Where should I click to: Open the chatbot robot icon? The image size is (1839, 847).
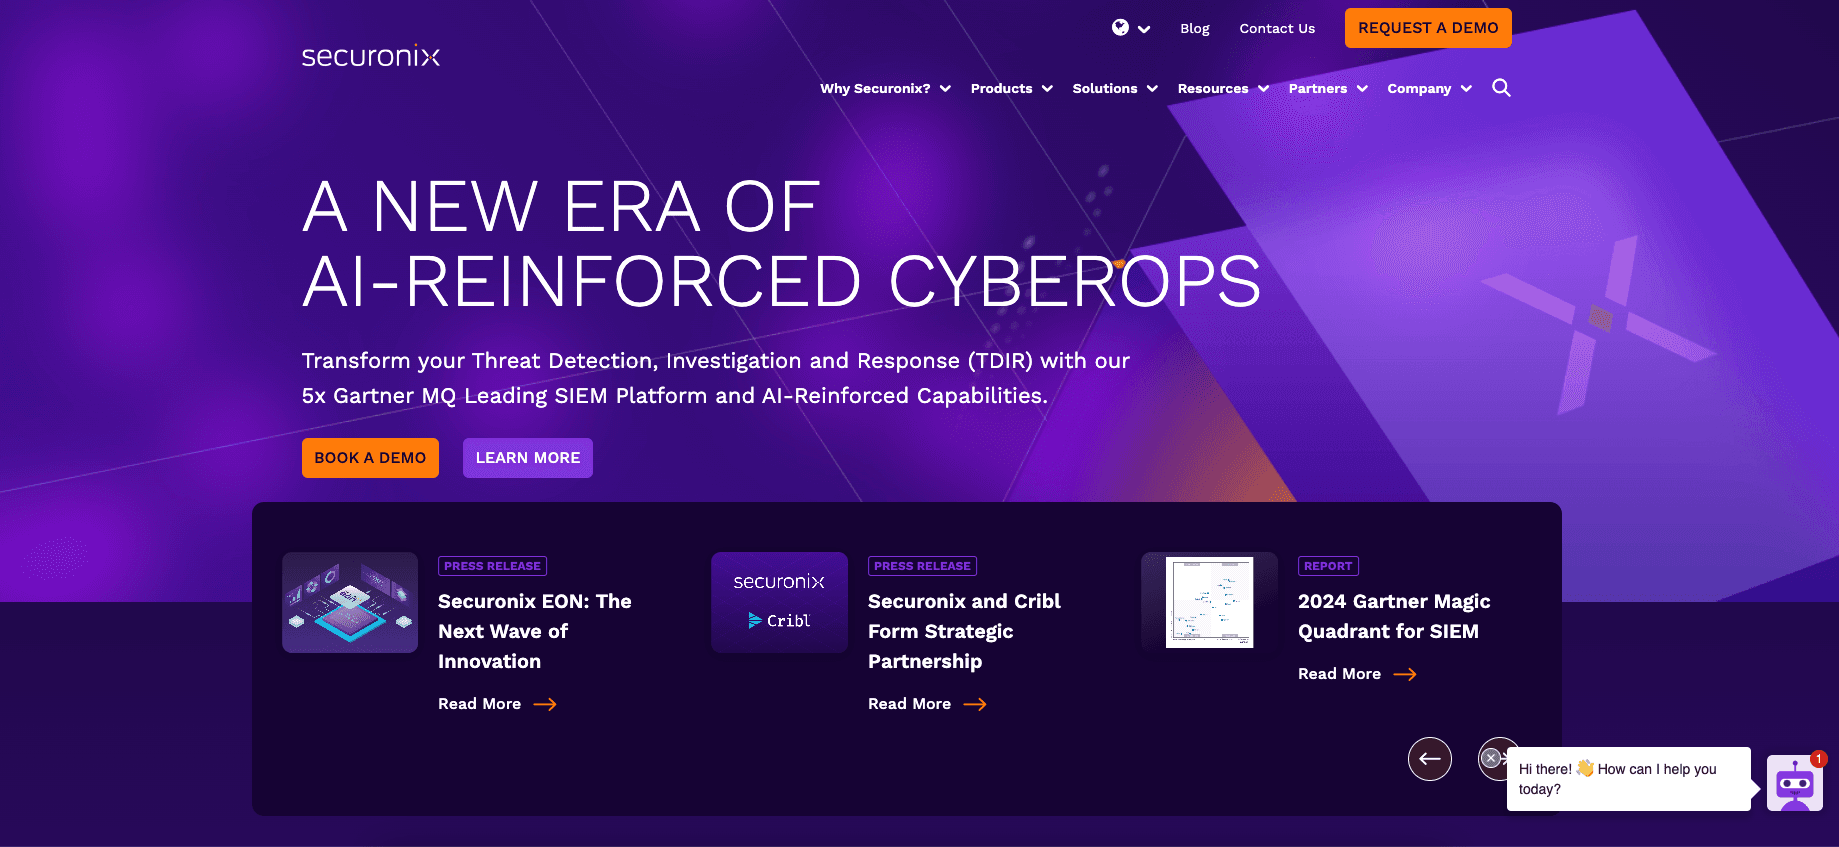(1795, 783)
